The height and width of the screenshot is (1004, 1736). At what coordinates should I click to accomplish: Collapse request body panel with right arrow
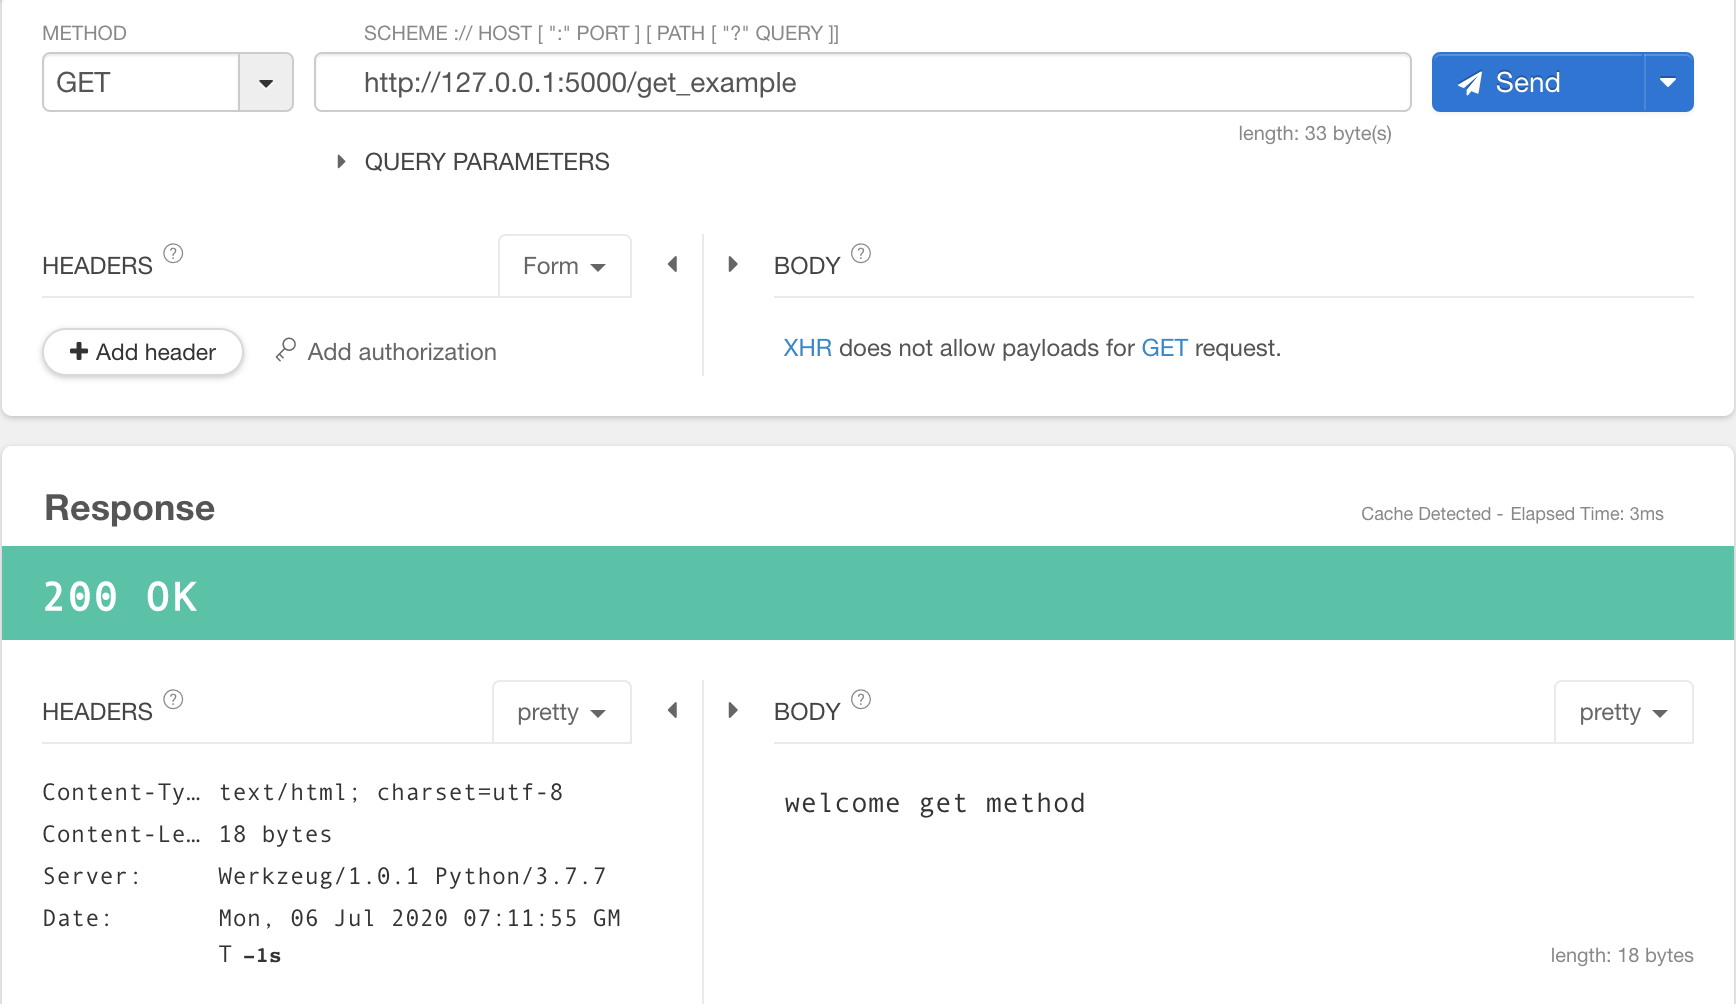click(x=733, y=264)
